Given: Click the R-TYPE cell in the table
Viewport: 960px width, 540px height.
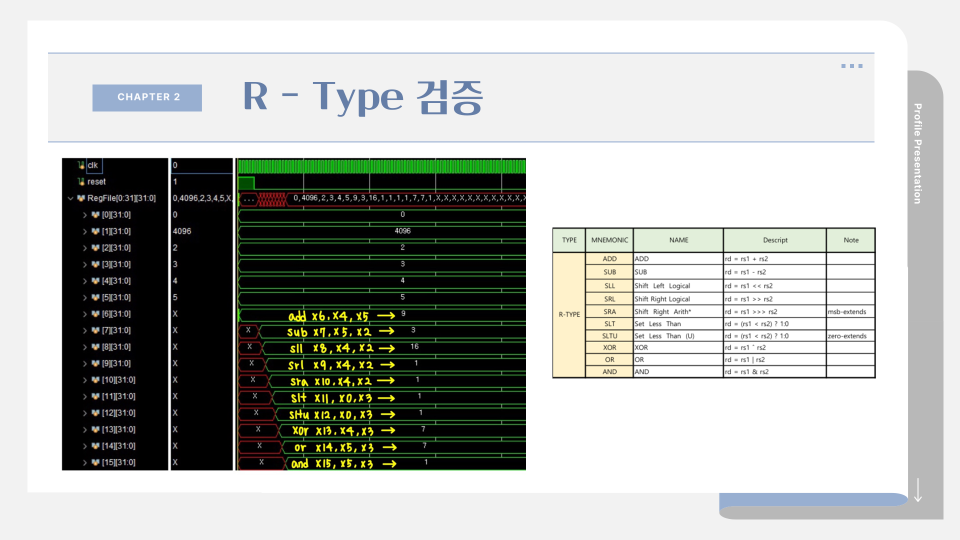Looking at the screenshot, I should (x=569, y=314).
